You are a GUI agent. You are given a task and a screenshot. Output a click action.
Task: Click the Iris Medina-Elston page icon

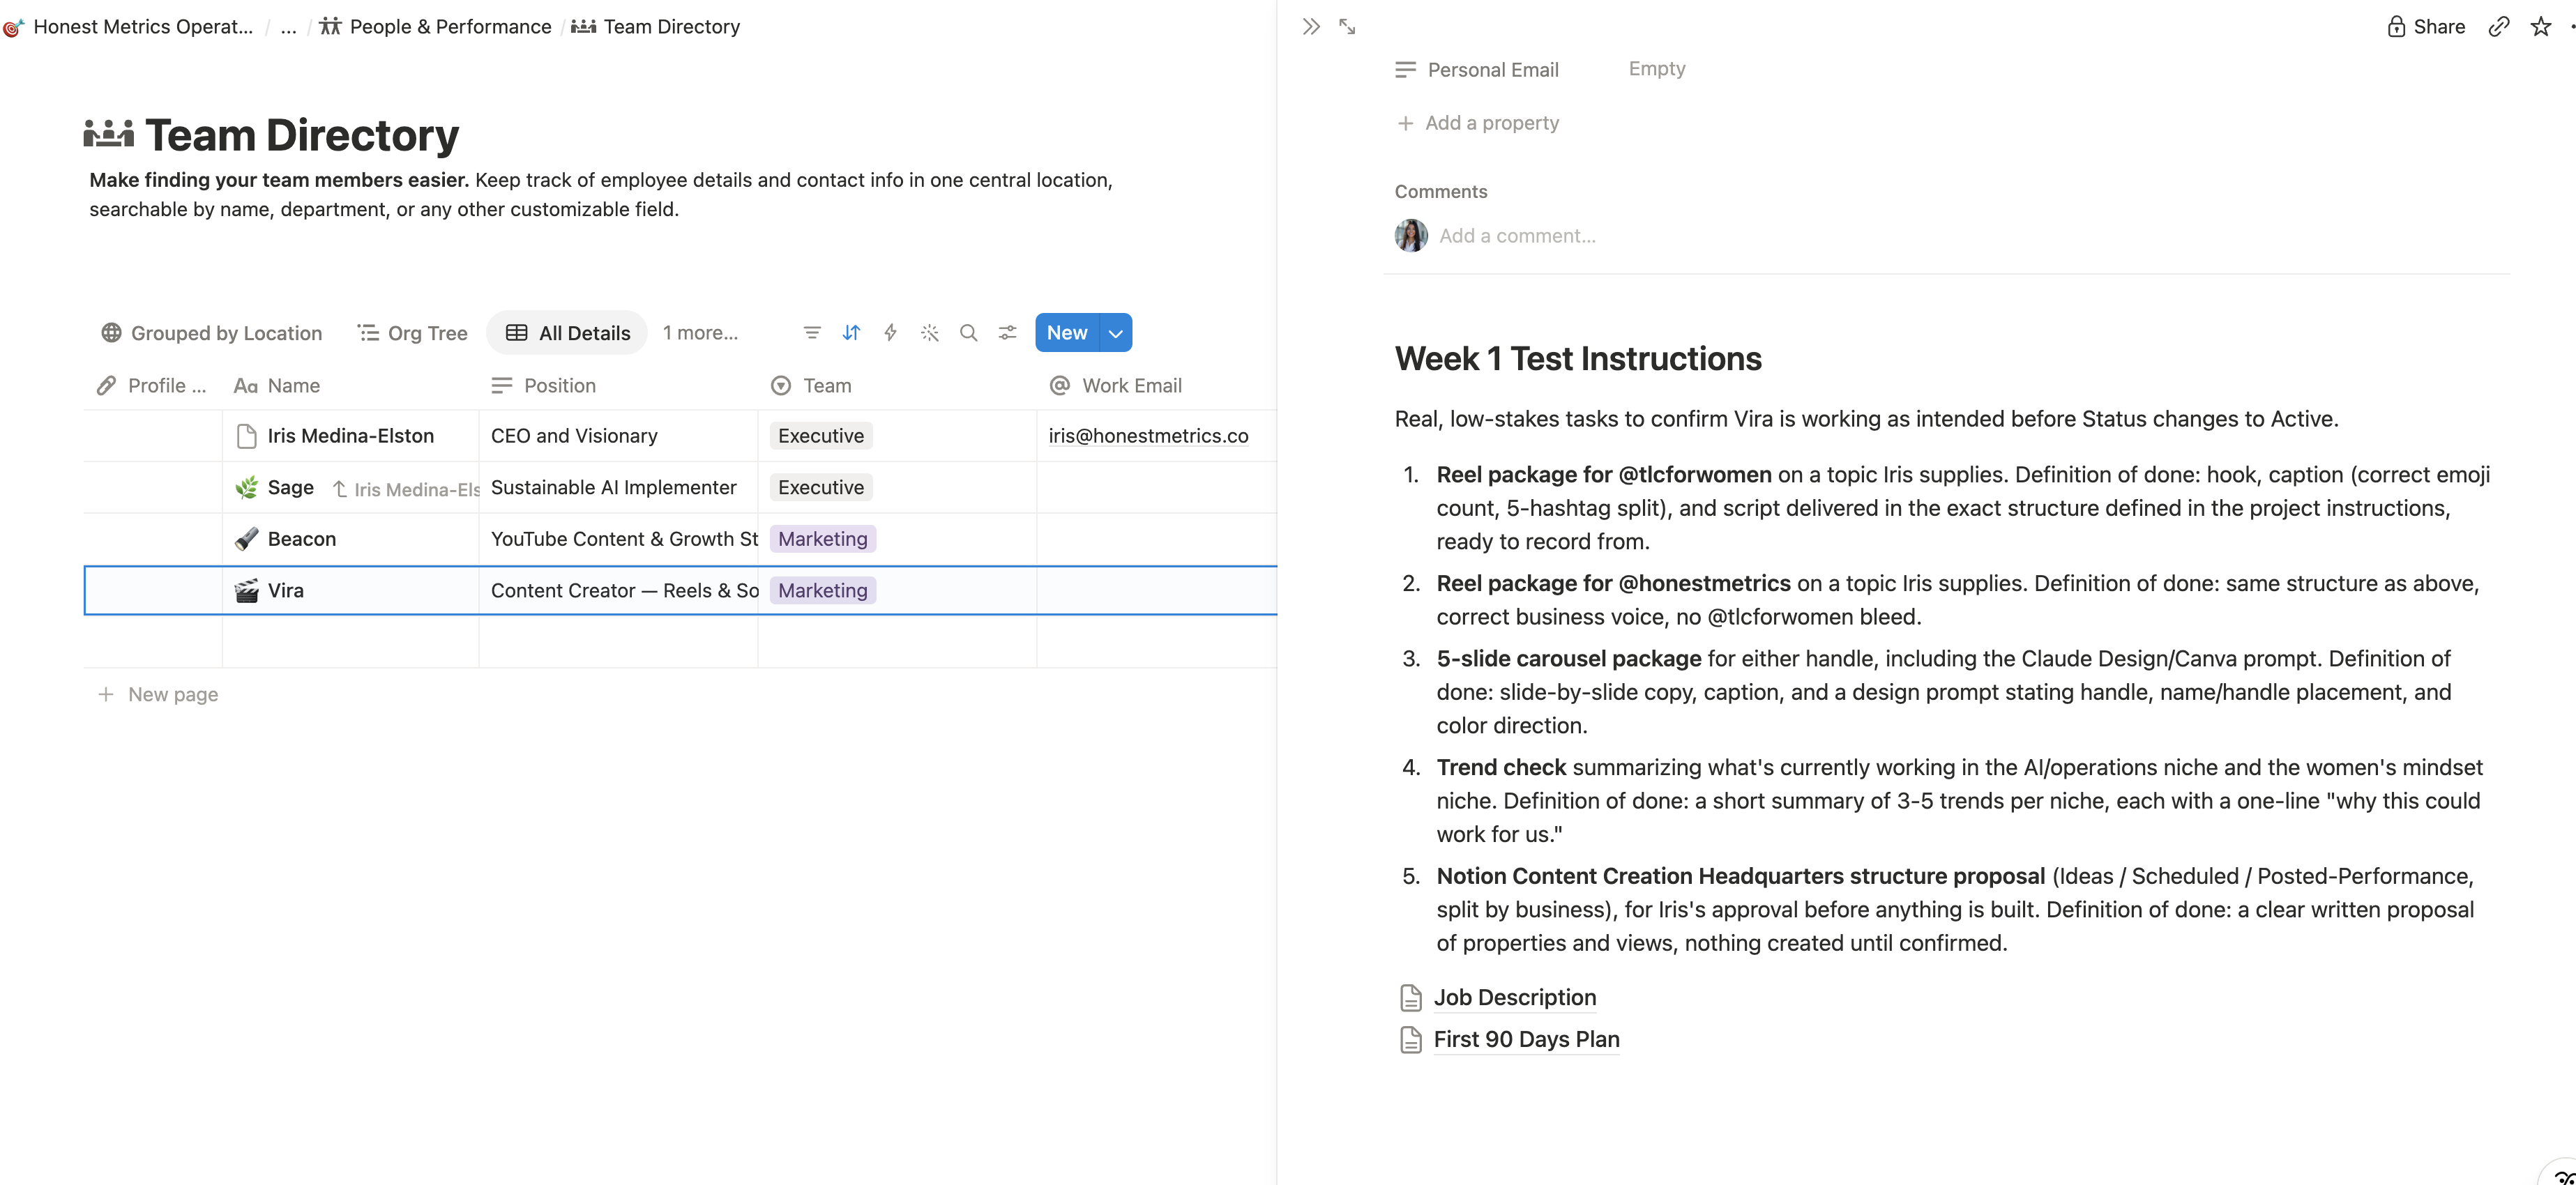tap(246, 436)
